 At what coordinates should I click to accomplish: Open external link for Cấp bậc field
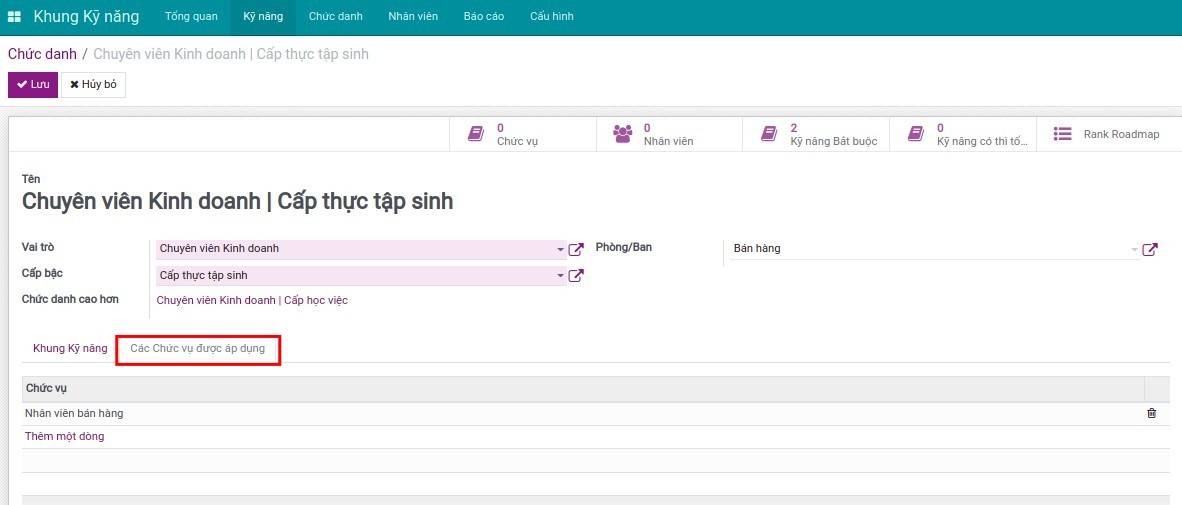[x=576, y=276]
